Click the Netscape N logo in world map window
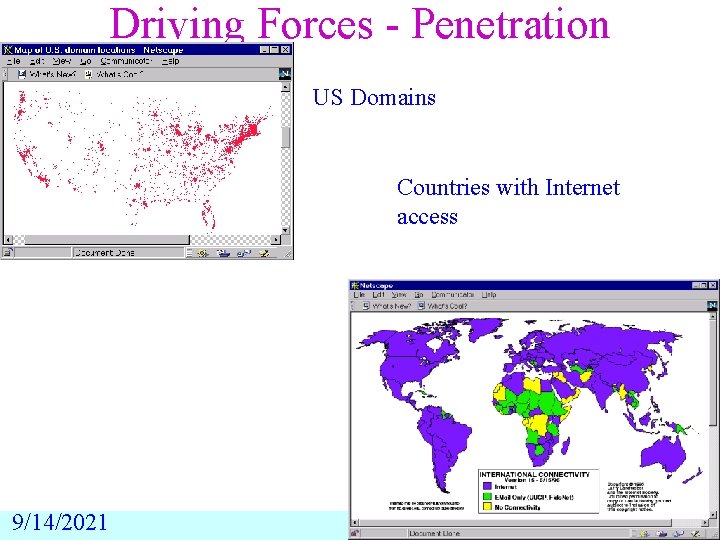Screen dimensions: 720x540 click(712, 305)
